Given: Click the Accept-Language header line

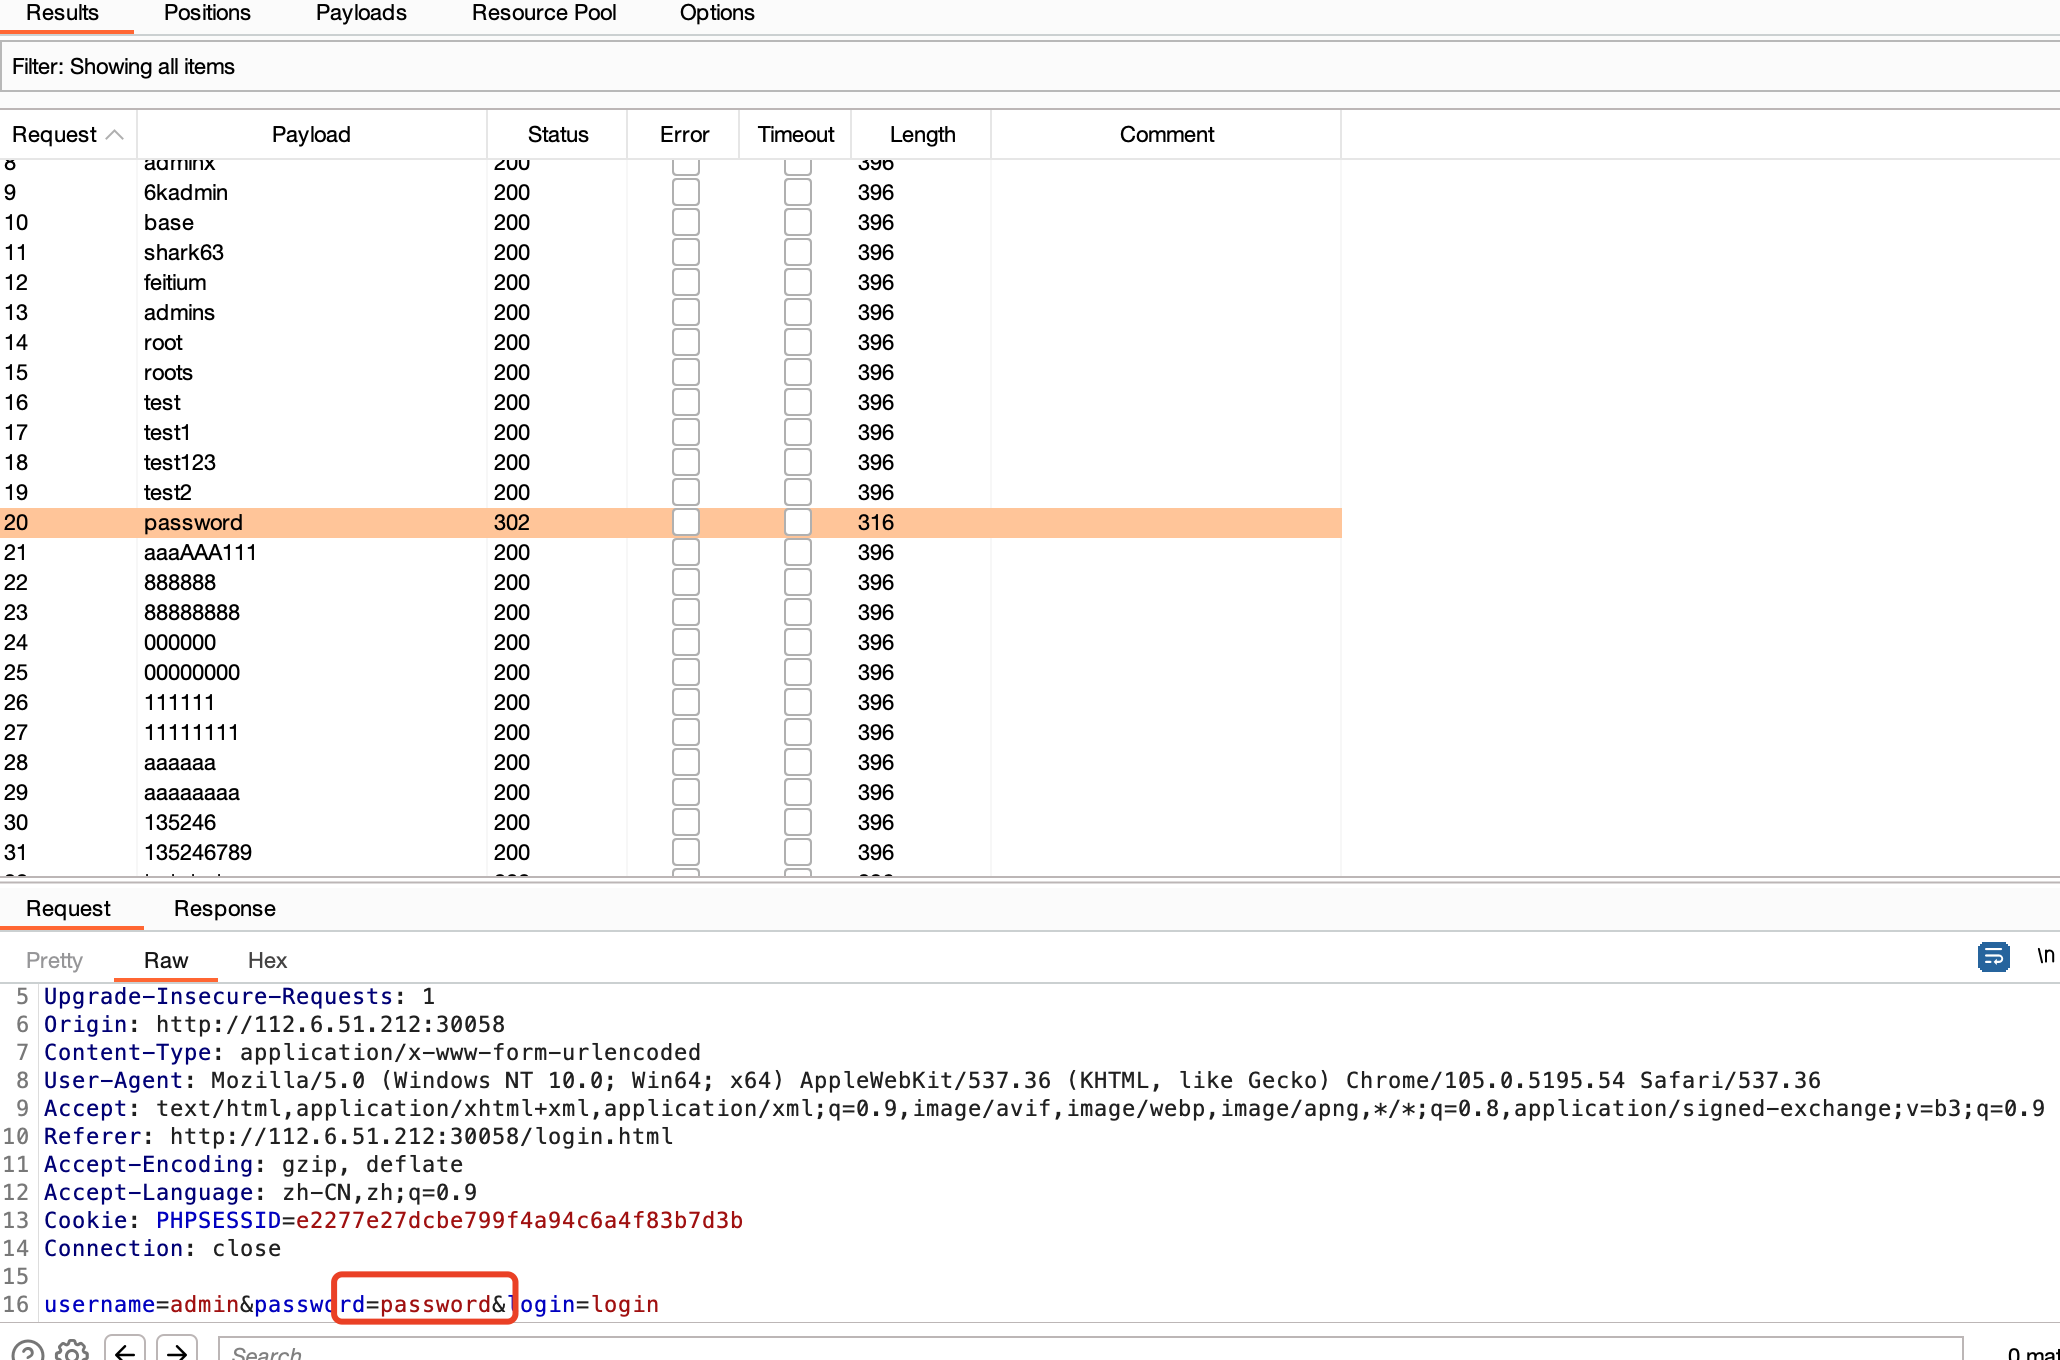Looking at the screenshot, I should [x=260, y=1192].
